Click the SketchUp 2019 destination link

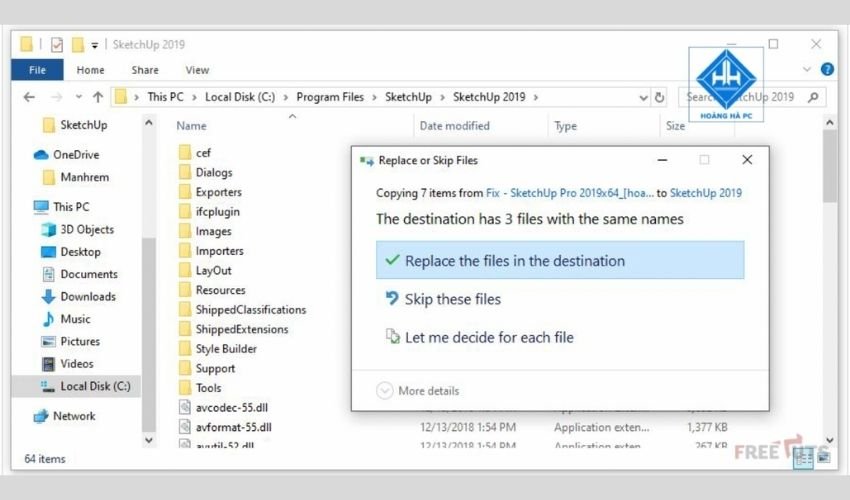(705, 193)
